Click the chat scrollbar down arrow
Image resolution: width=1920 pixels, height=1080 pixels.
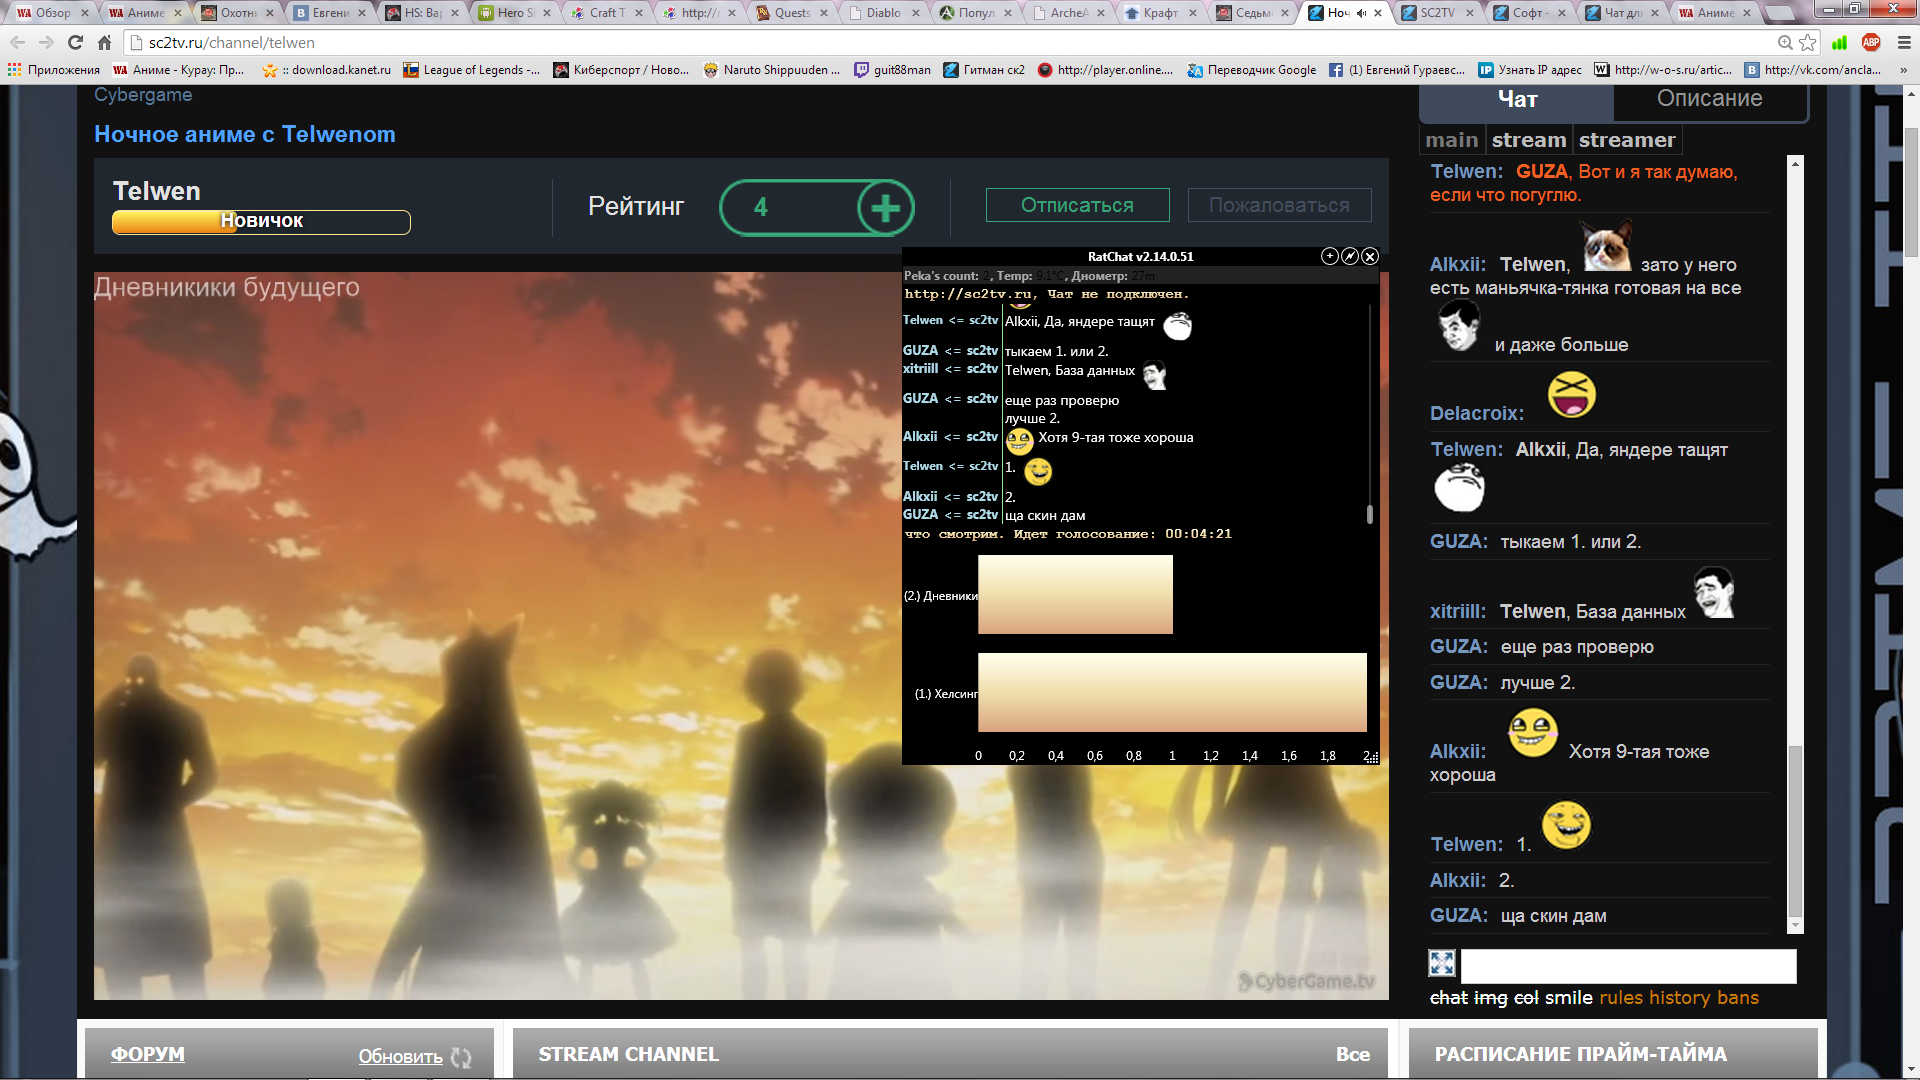[1795, 926]
